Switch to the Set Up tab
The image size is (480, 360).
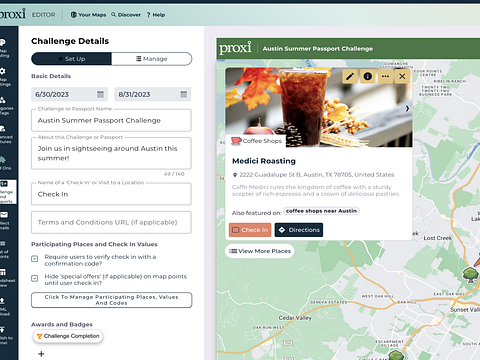71,59
